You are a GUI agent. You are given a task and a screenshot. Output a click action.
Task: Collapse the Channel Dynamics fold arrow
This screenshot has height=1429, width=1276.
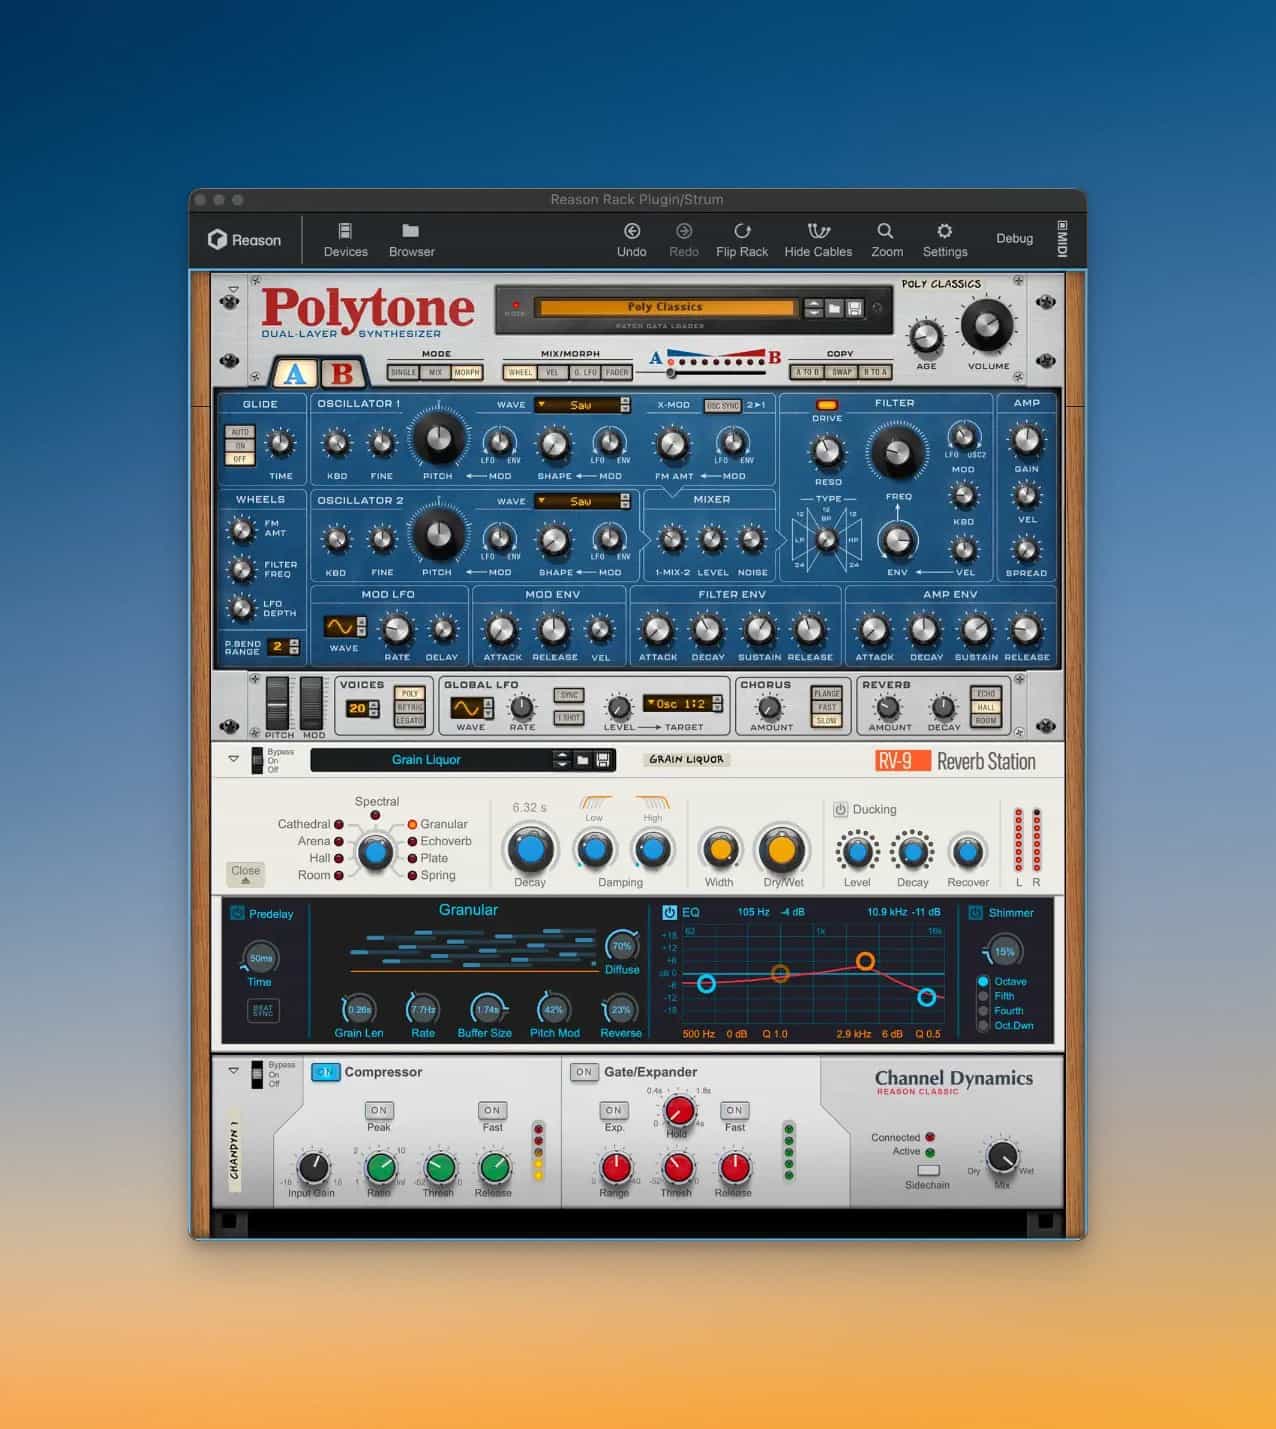234,1070
